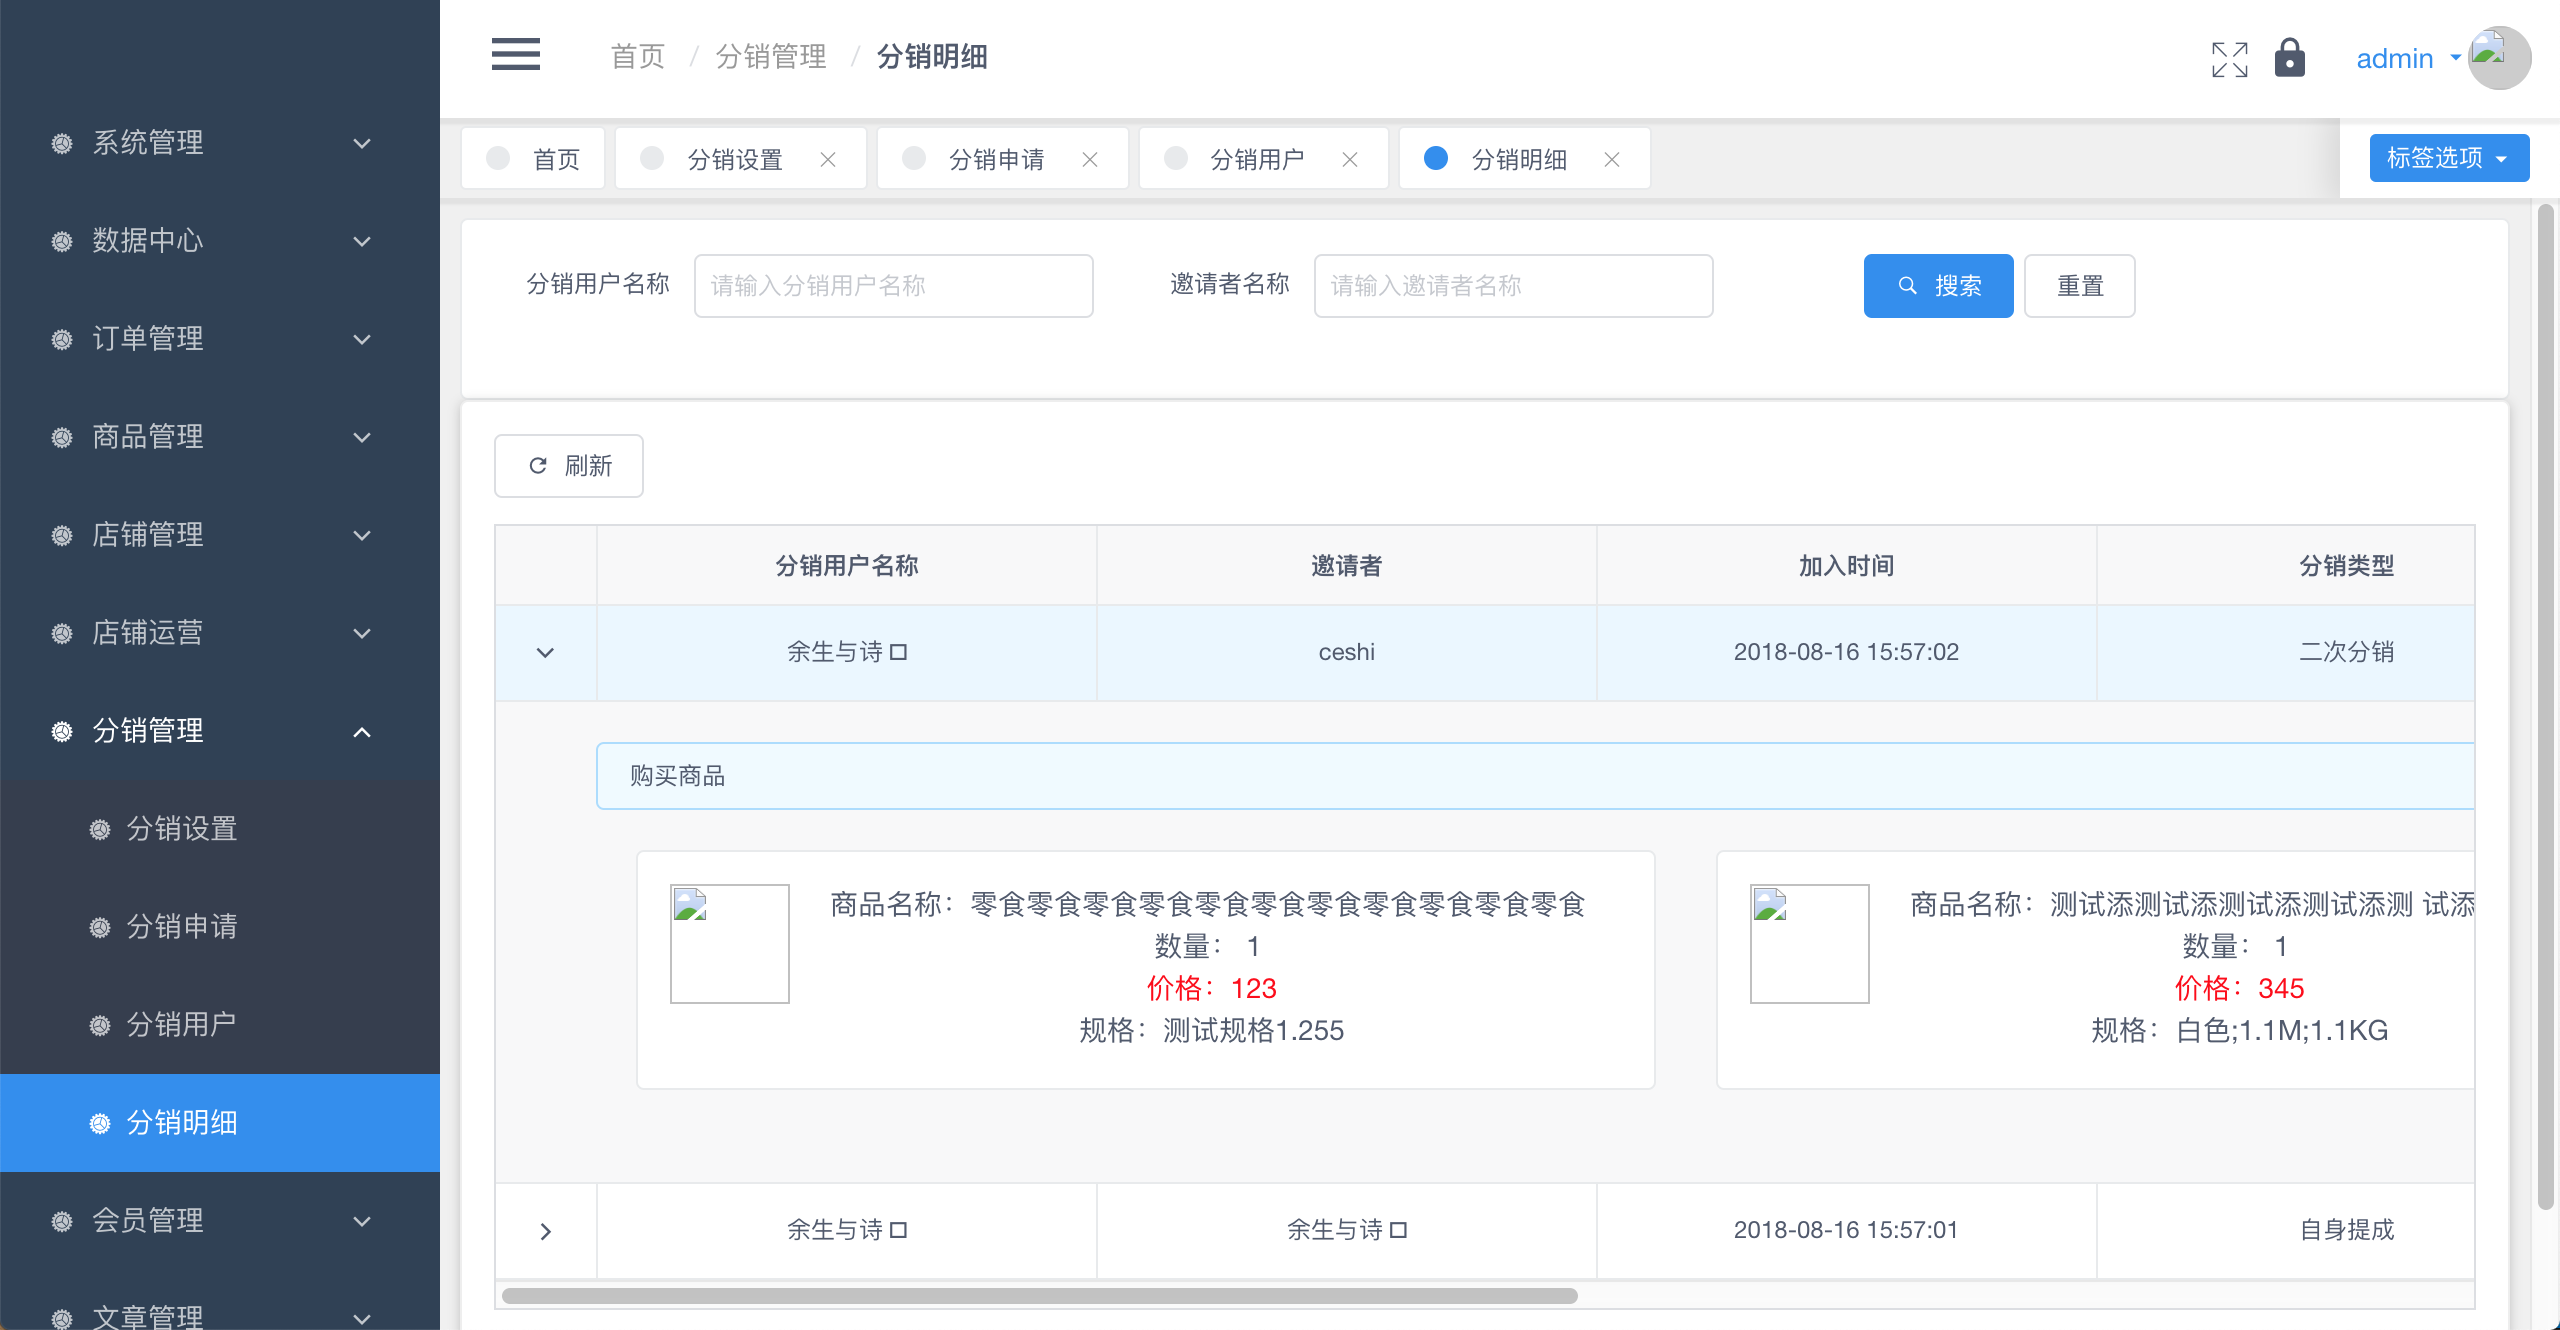Click the 刷新 refresh button
Screen dimensions: 2560x1330
[568, 466]
